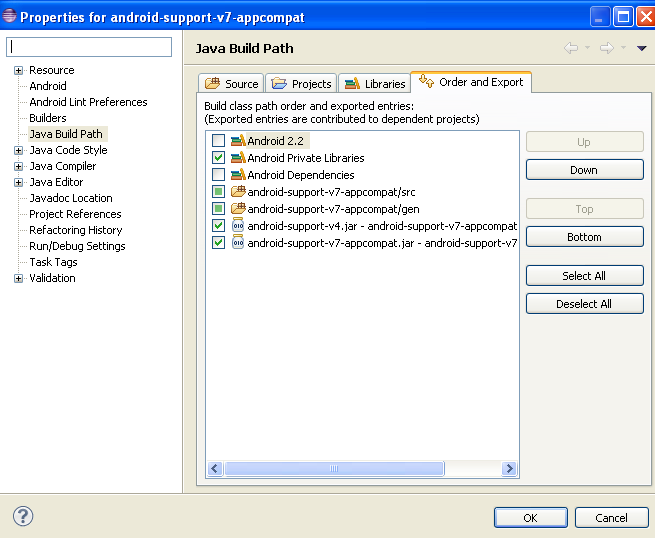Image resolution: width=655 pixels, height=538 pixels.
Task: Select Java Editor tree item label
Action: [x=56, y=182]
